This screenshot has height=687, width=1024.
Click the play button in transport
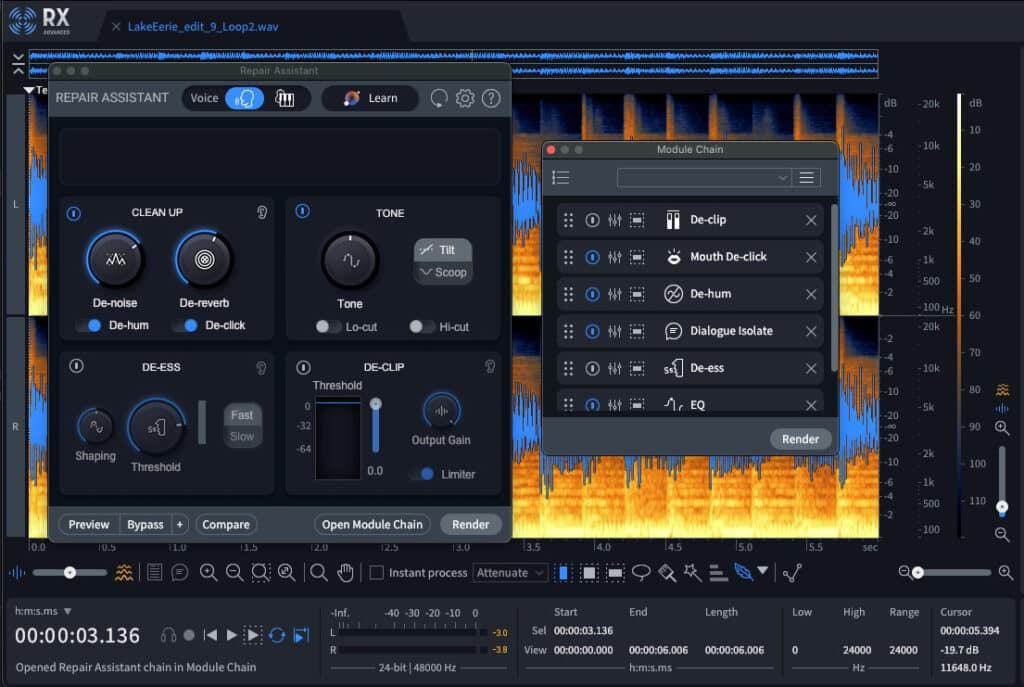point(232,635)
